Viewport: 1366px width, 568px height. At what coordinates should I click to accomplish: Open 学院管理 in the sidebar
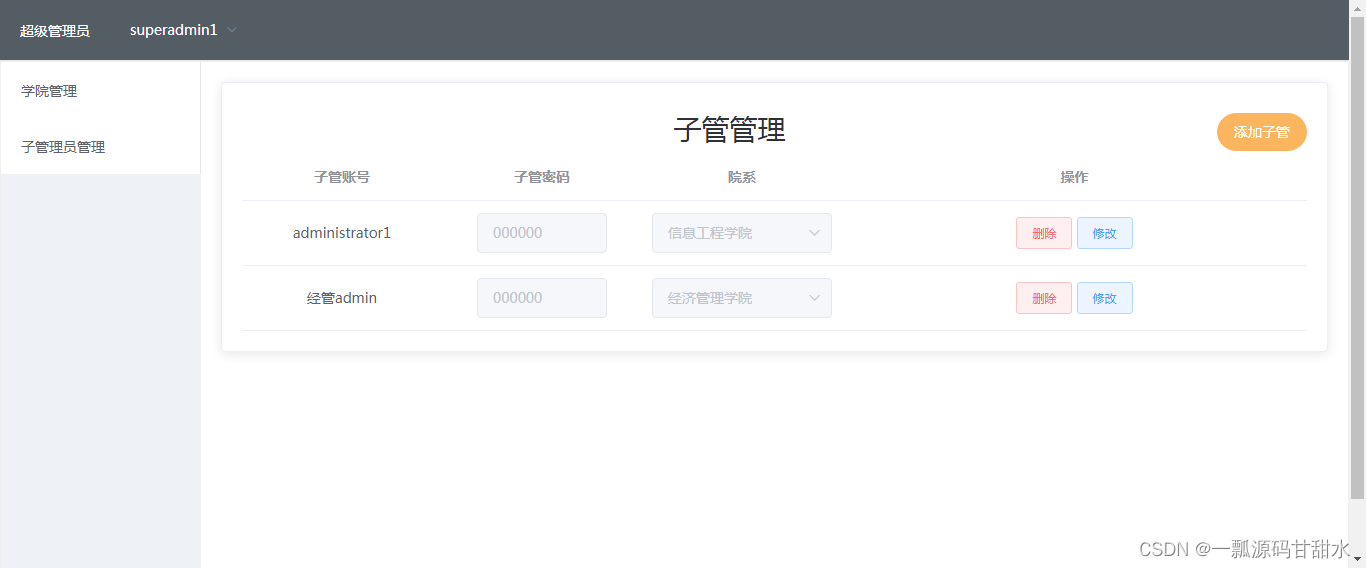pos(100,91)
